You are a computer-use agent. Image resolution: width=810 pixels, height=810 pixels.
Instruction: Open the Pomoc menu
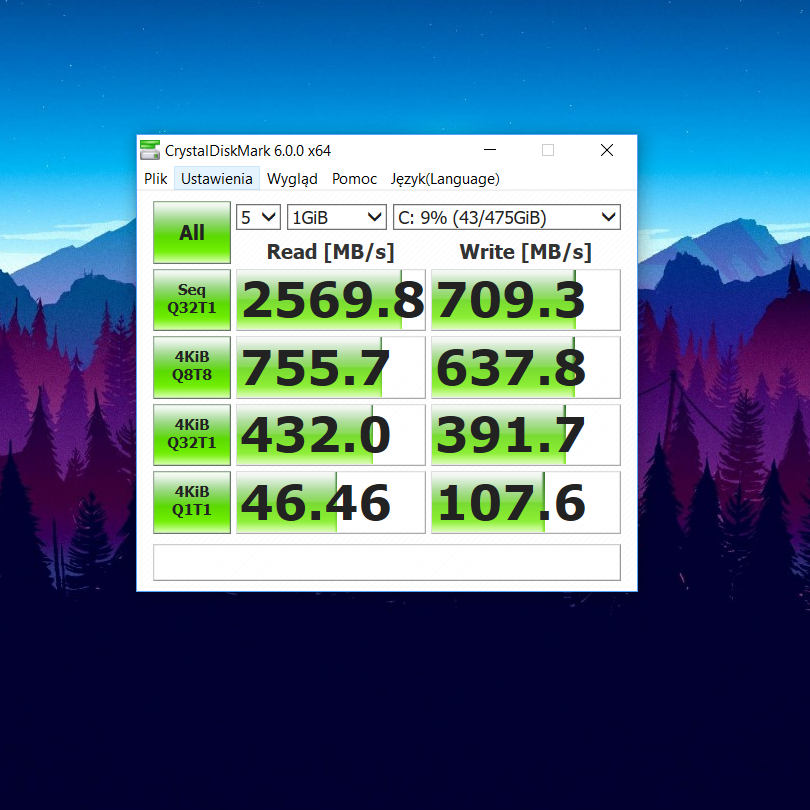point(354,179)
